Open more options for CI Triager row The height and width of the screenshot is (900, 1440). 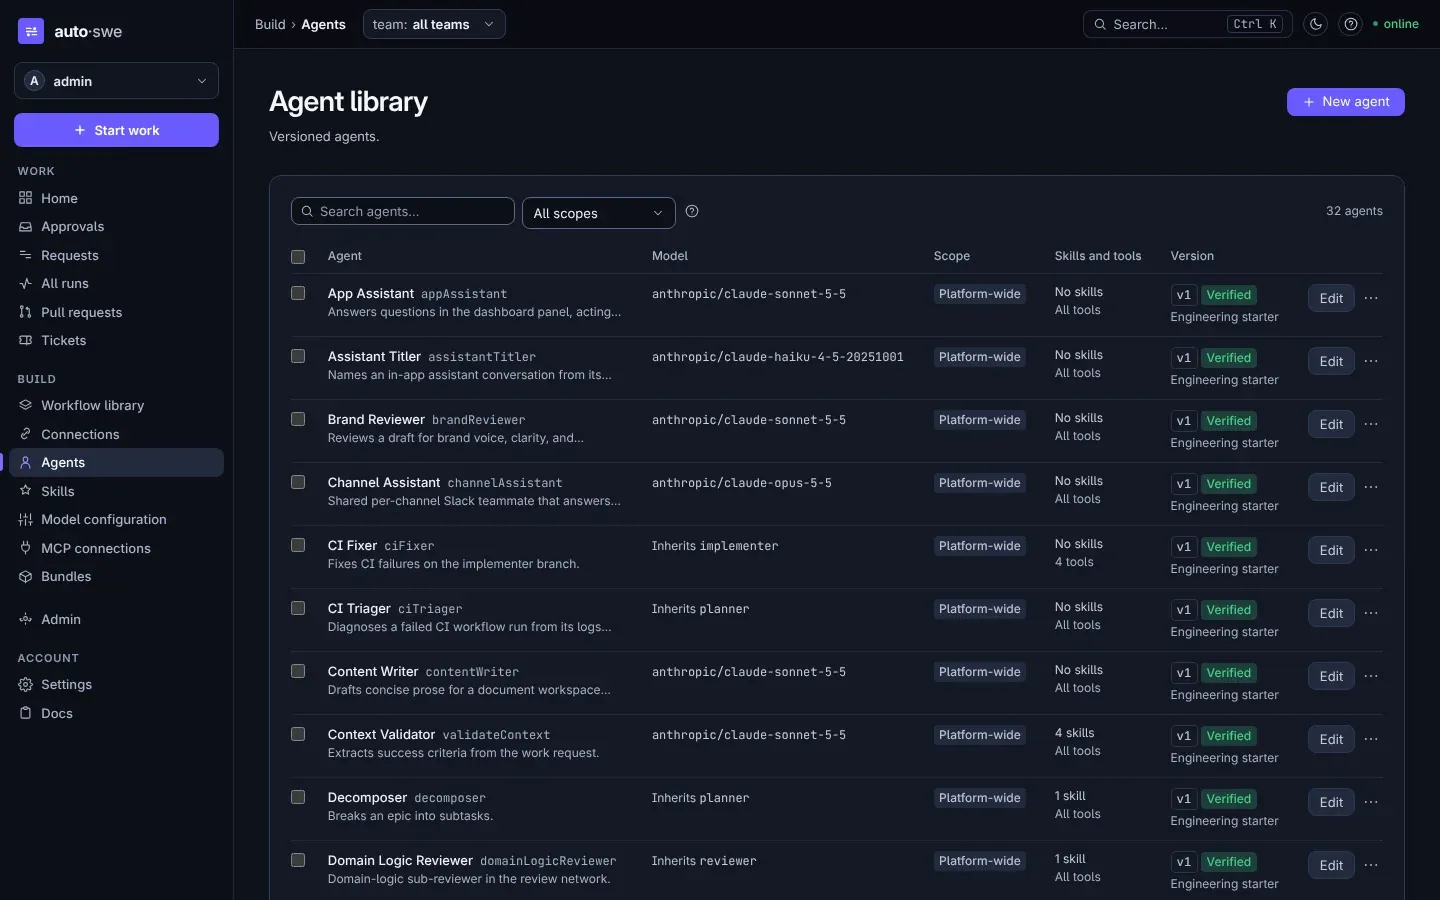(1371, 613)
